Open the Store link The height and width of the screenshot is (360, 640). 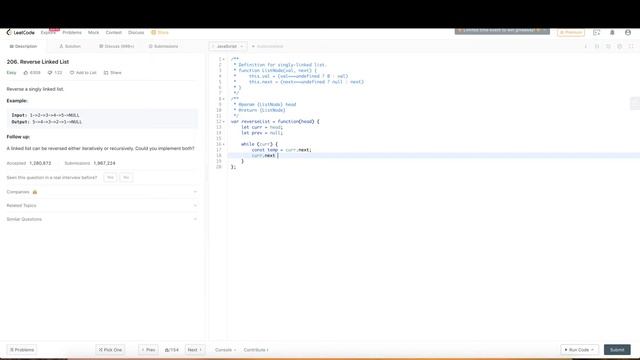click(x=160, y=32)
